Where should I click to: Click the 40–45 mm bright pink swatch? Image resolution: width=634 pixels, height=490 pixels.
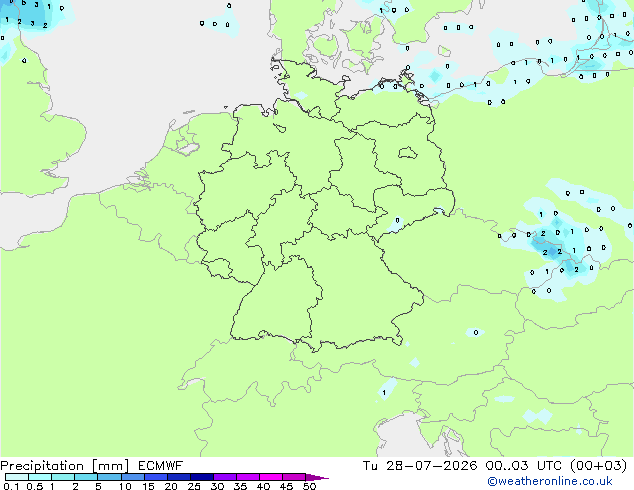click(271, 477)
